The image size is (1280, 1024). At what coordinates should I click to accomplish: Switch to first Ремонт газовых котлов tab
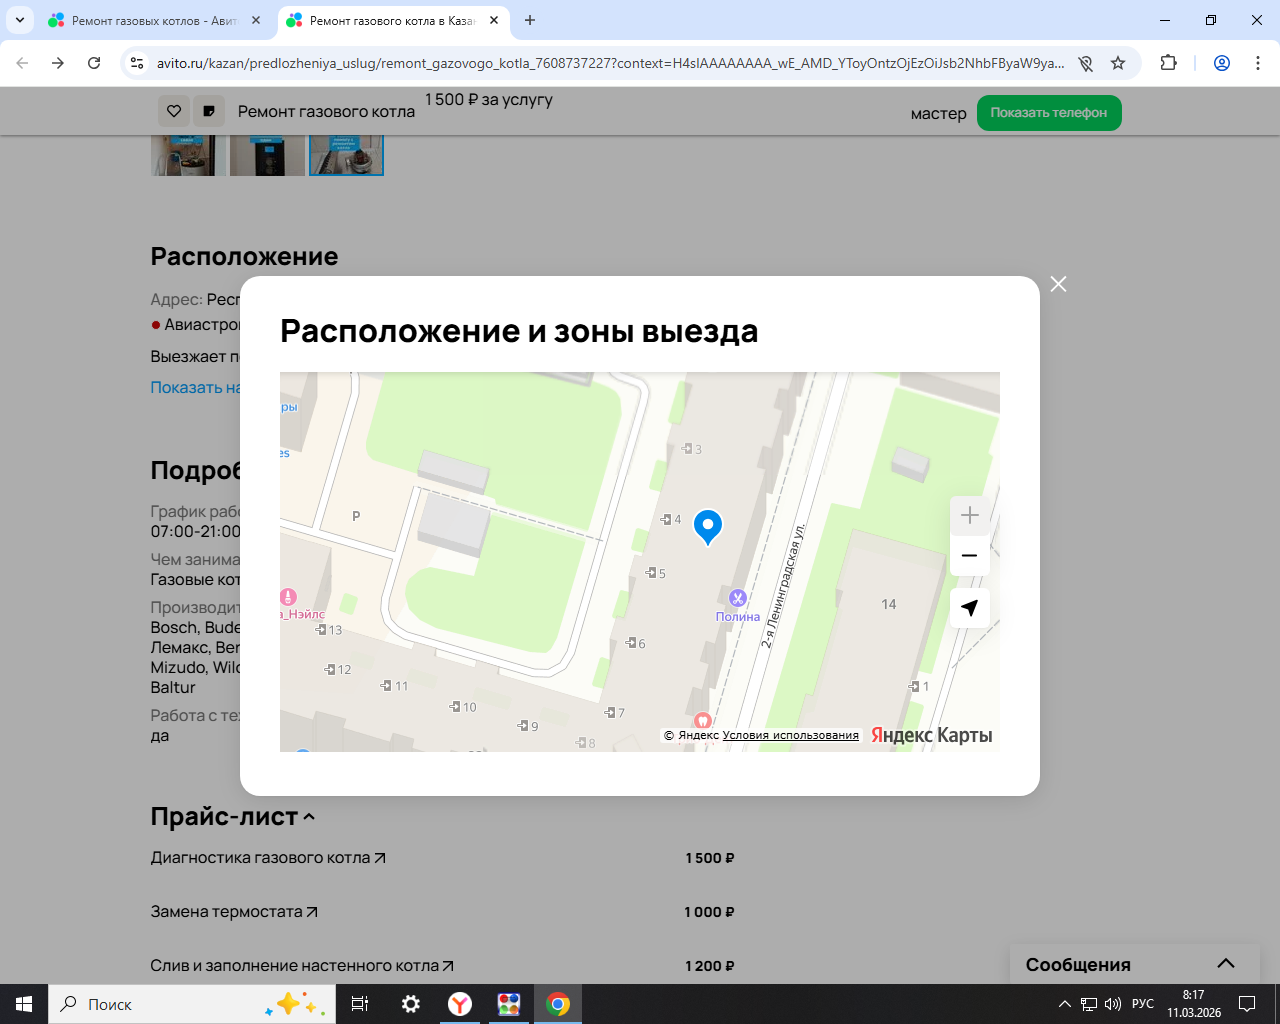click(x=154, y=20)
